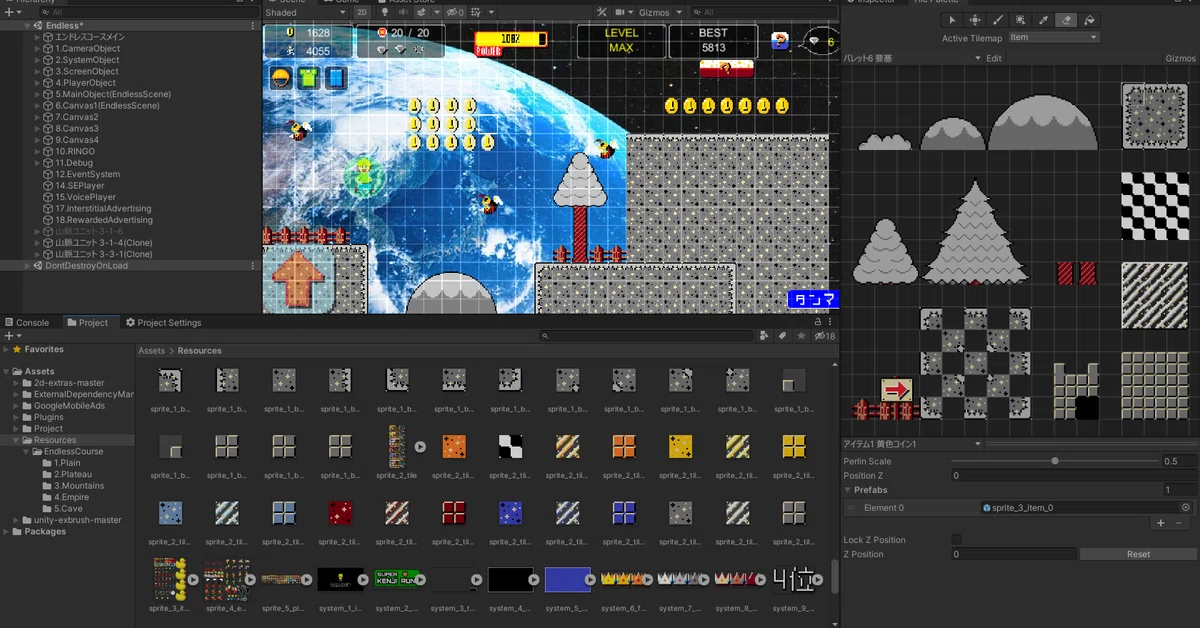This screenshot has height=628, width=1200.
Task: Click the Project panel lock icon
Action: pos(818,323)
